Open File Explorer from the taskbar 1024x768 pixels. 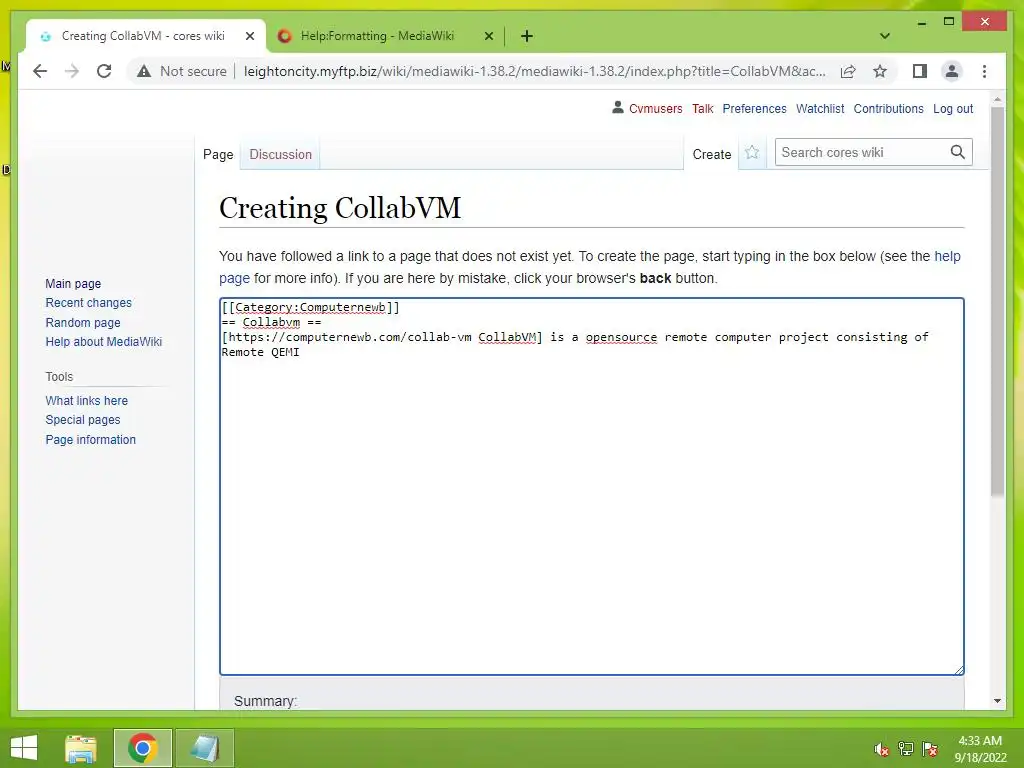(x=81, y=748)
